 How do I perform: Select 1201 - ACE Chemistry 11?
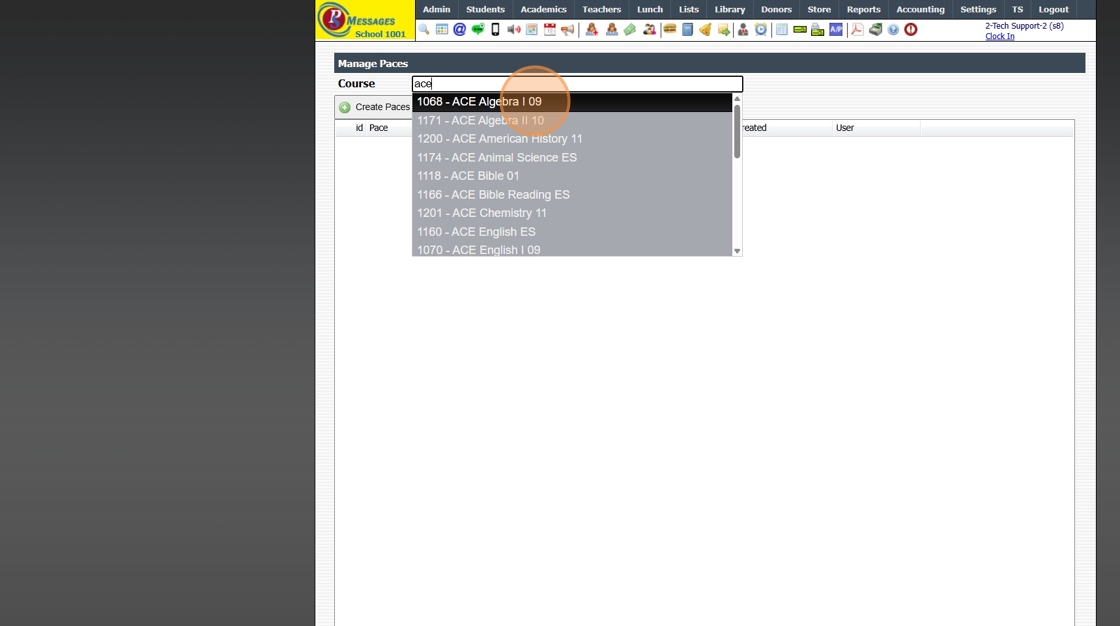[572, 213]
